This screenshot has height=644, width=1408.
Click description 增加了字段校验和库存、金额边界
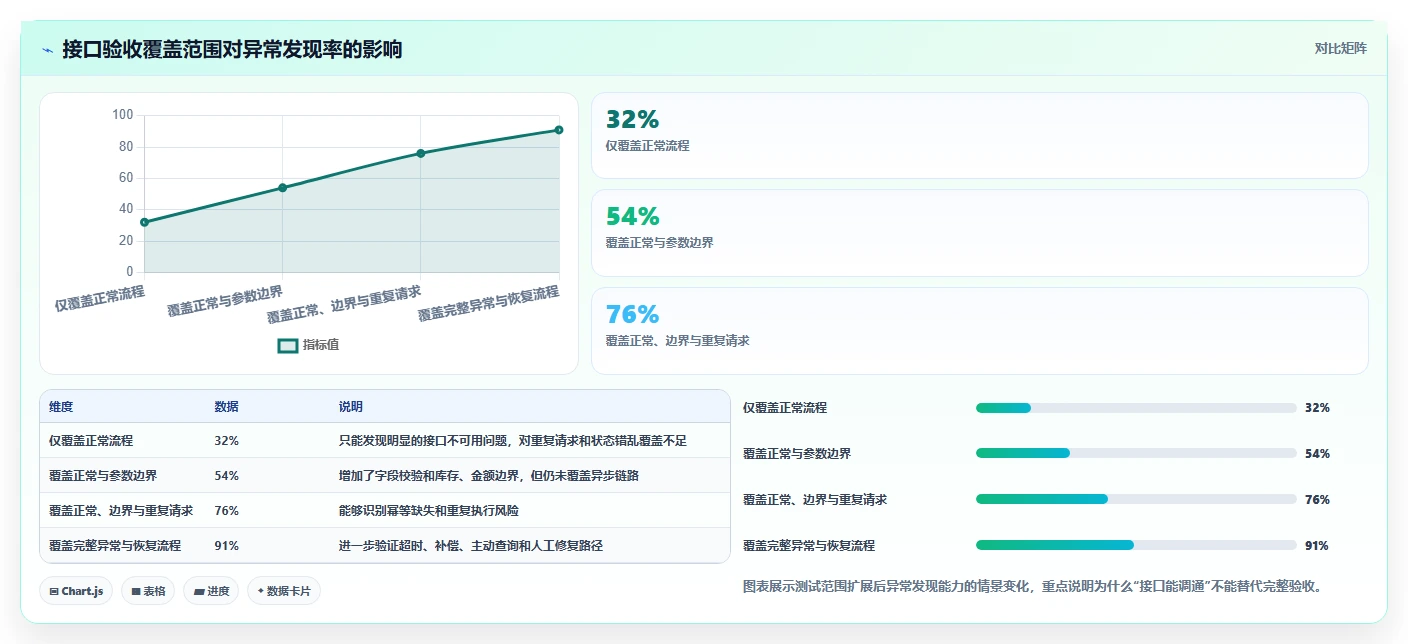(489, 475)
